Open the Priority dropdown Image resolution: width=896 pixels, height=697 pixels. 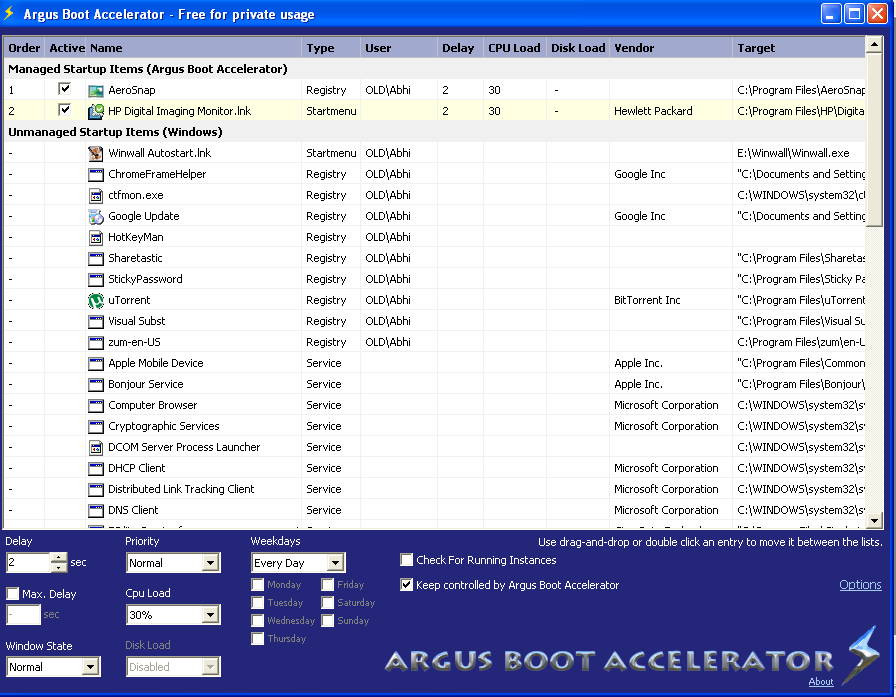[210, 563]
